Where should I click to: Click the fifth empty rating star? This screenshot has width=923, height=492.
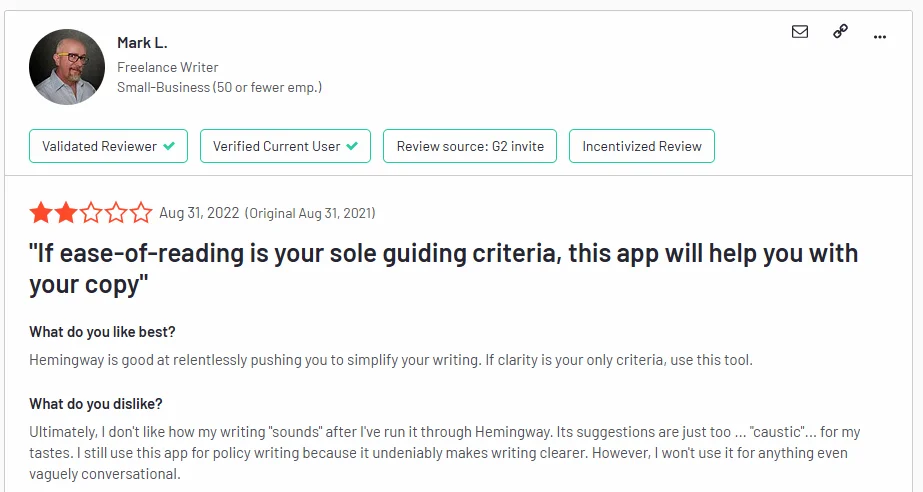pos(141,213)
